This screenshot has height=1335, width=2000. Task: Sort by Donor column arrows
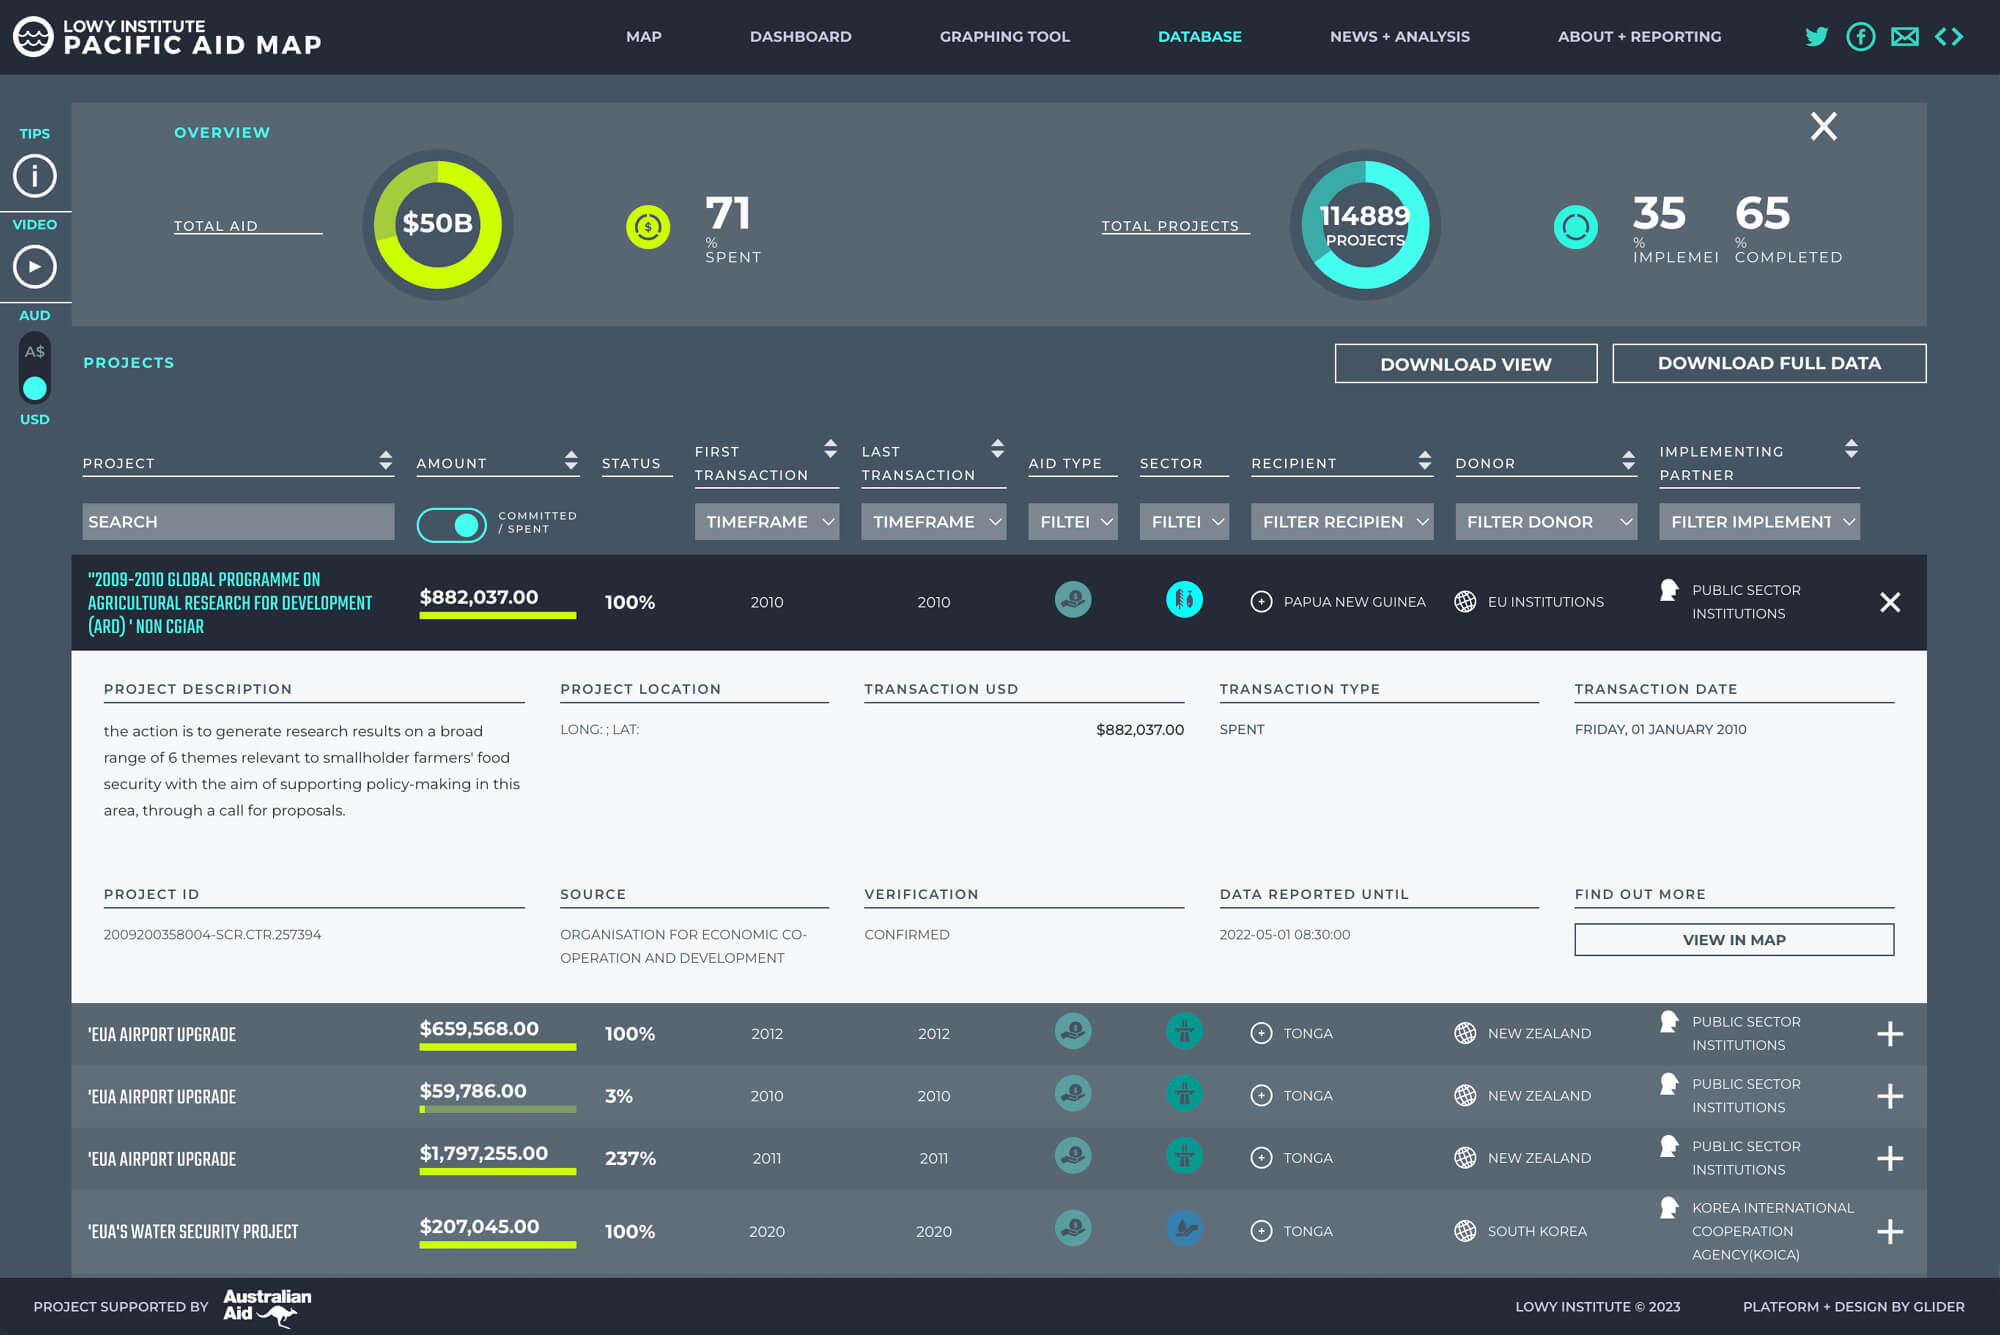(x=1629, y=460)
